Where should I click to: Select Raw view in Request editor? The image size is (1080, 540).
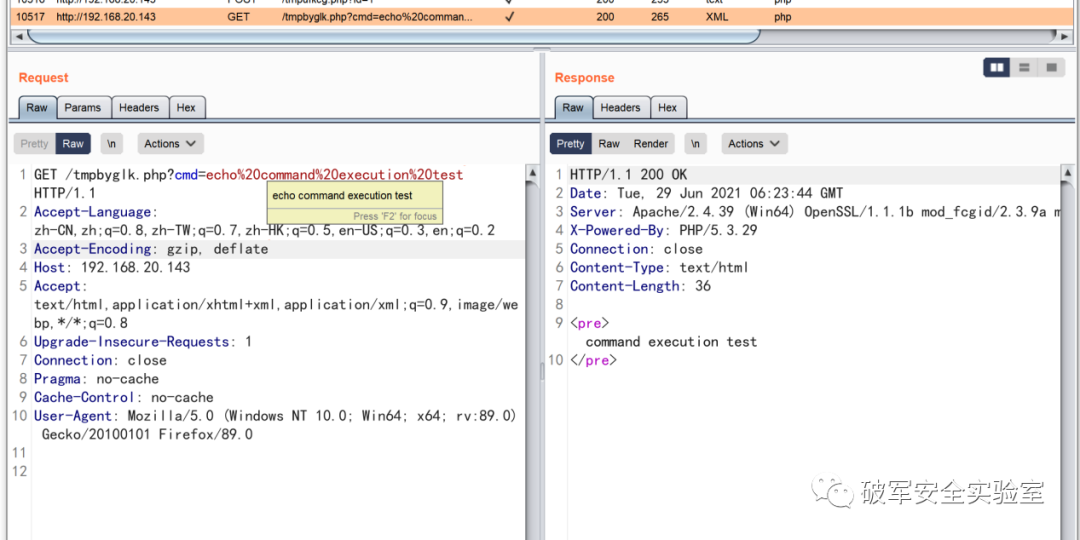[73, 143]
